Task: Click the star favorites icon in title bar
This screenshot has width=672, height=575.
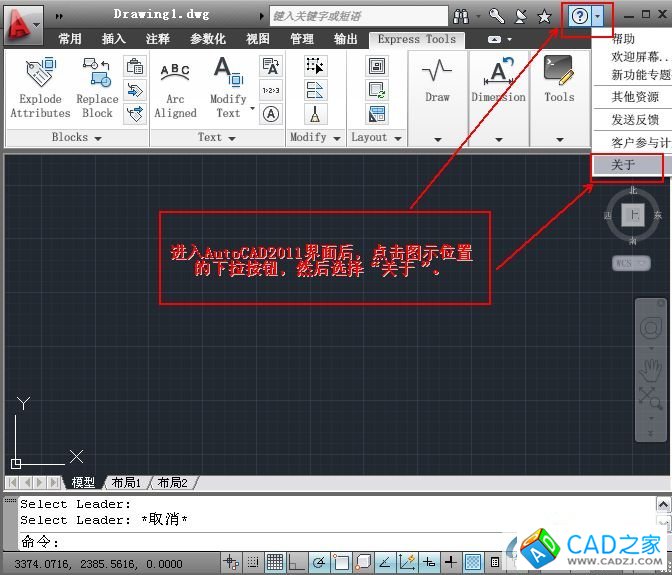Action: (x=544, y=16)
